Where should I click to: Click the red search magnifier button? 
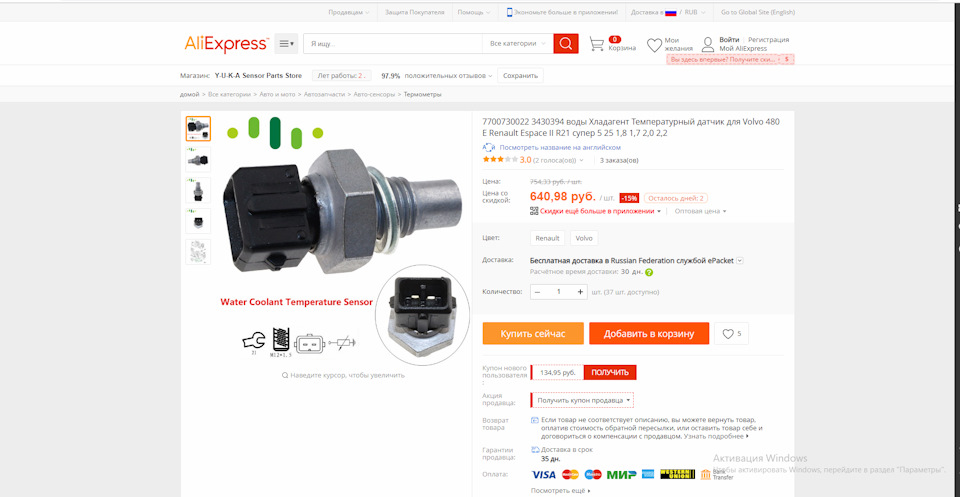tap(566, 43)
